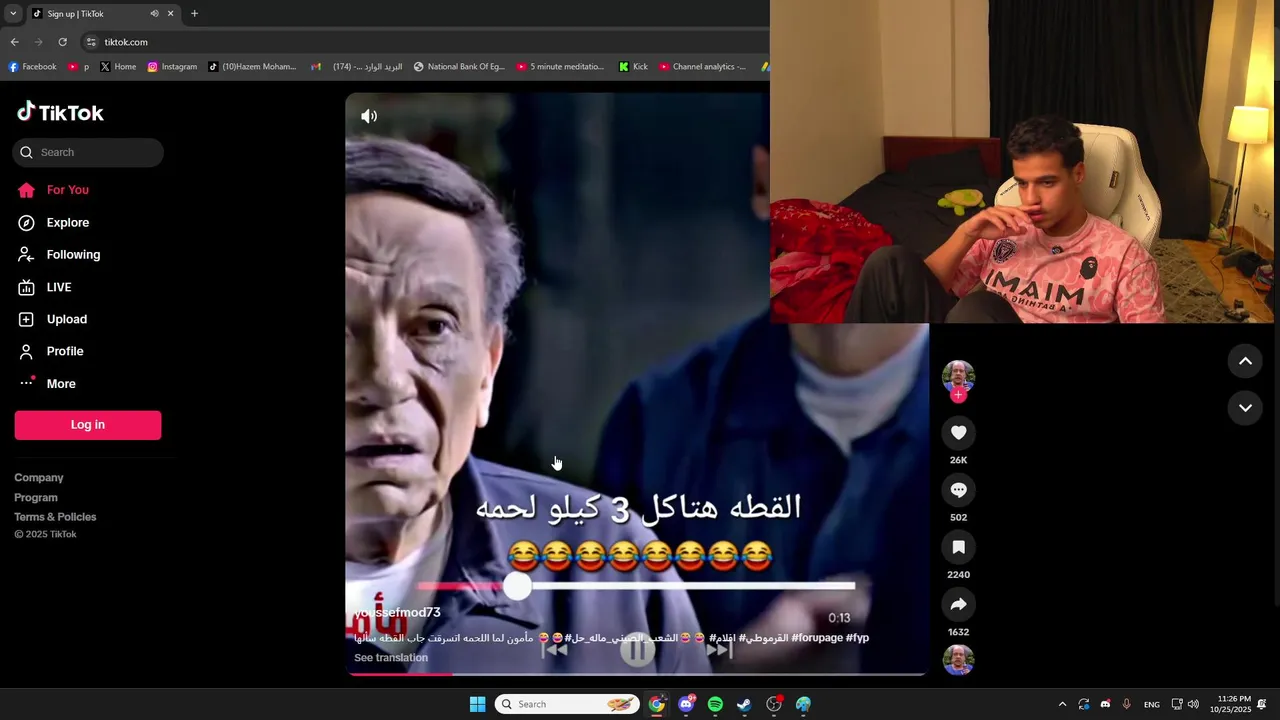Open the Program footer link

pyautogui.click(x=36, y=497)
